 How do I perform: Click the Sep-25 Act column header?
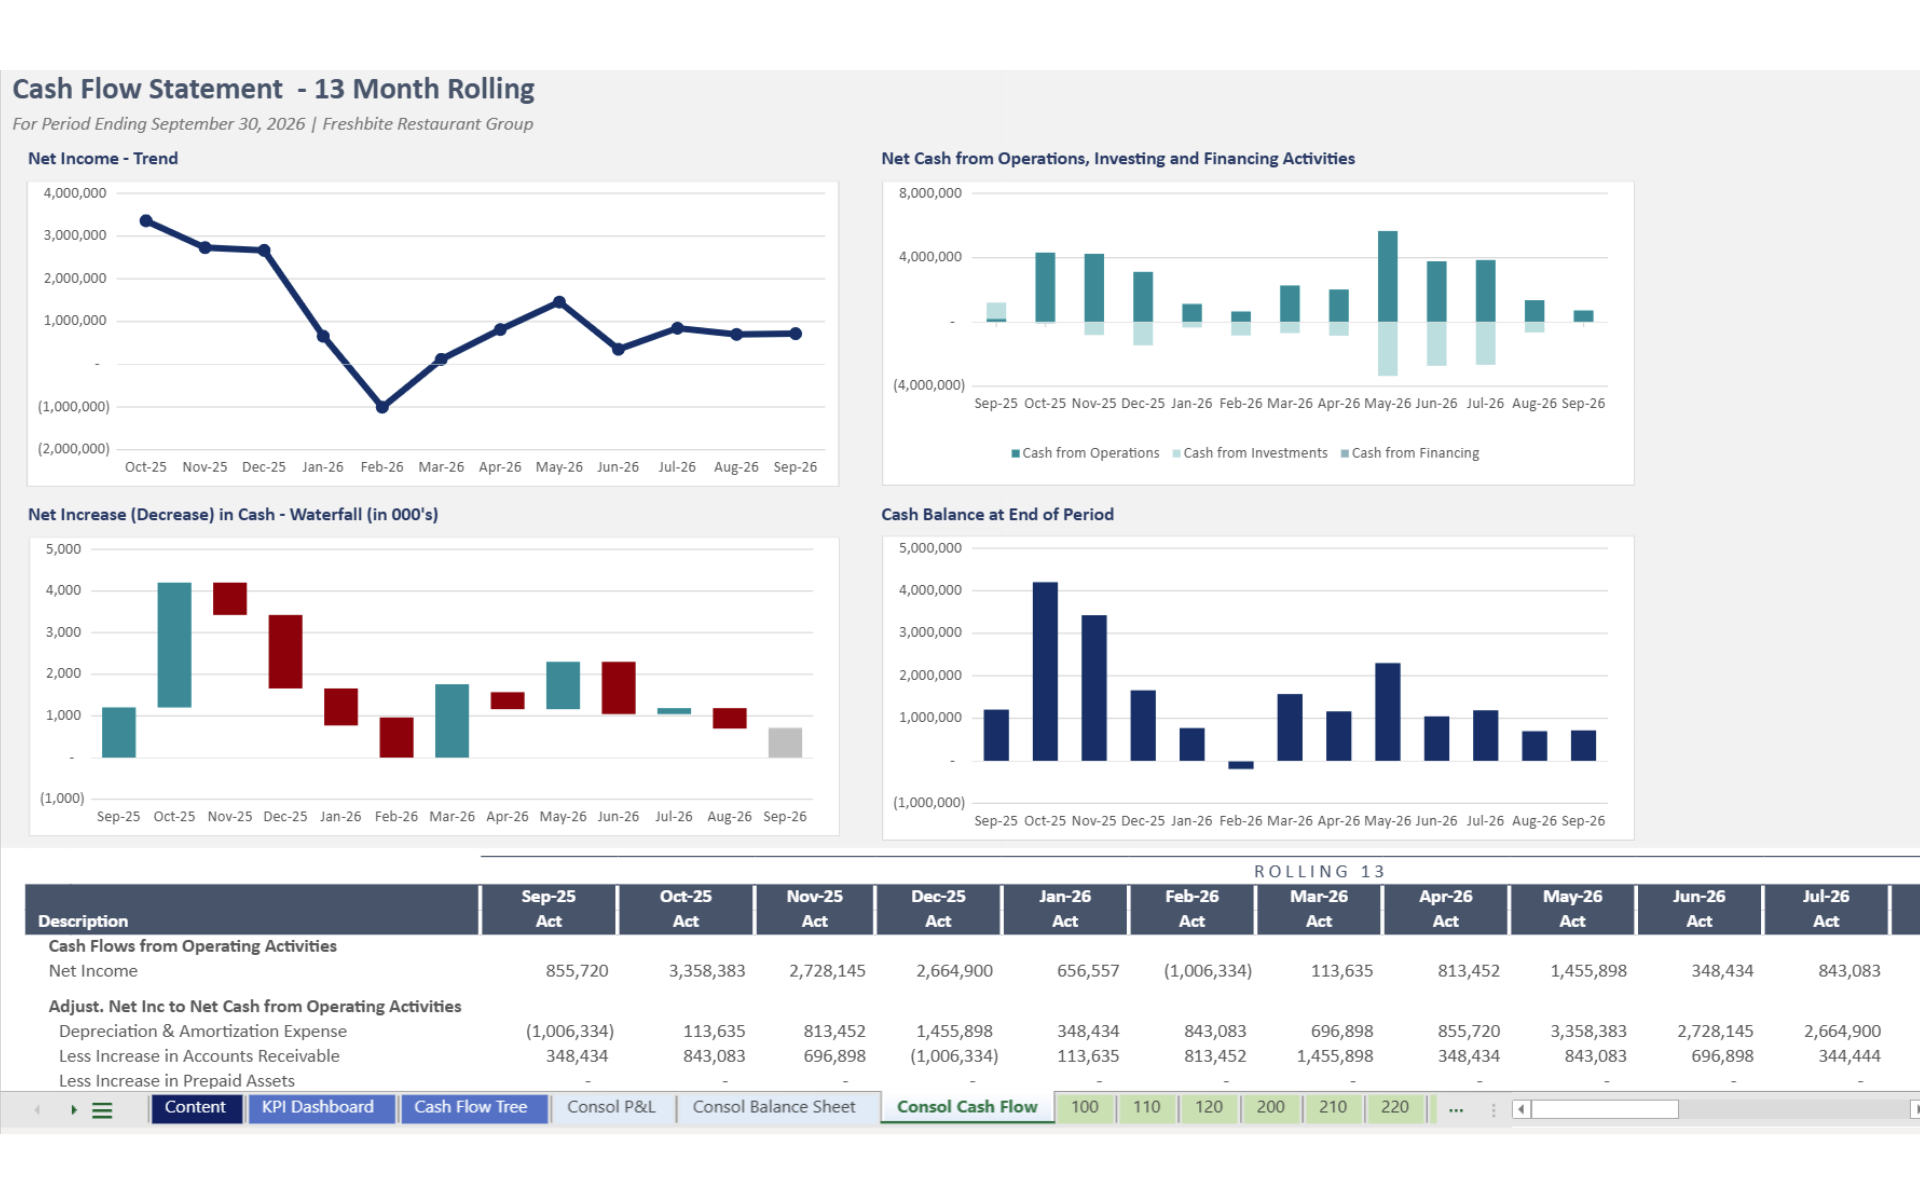coord(548,908)
